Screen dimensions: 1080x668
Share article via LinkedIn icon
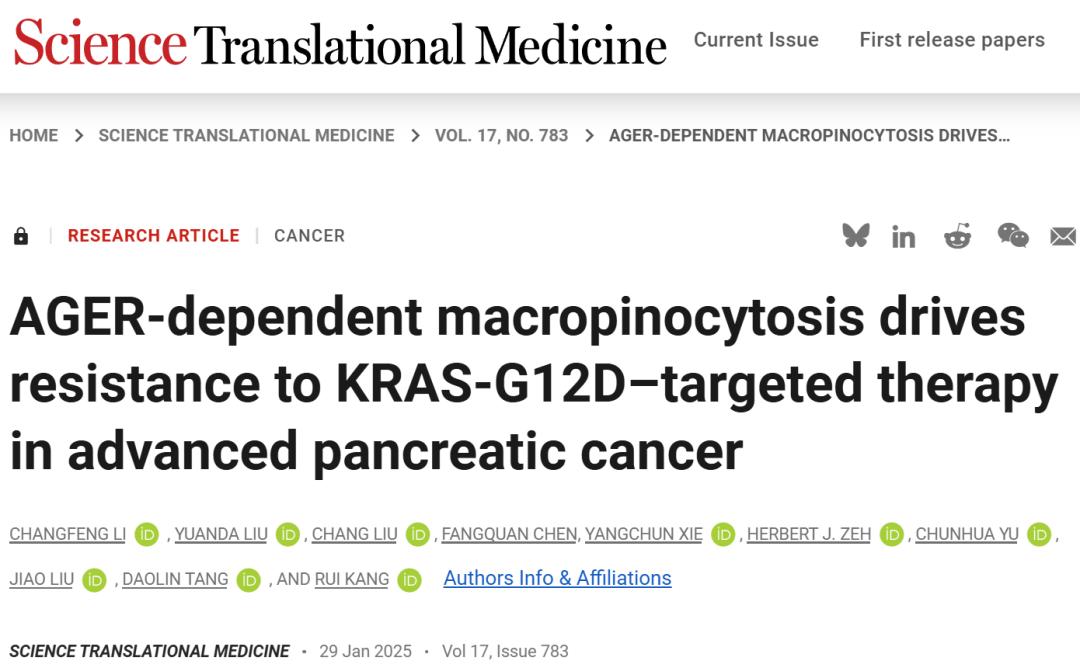point(903,237)
